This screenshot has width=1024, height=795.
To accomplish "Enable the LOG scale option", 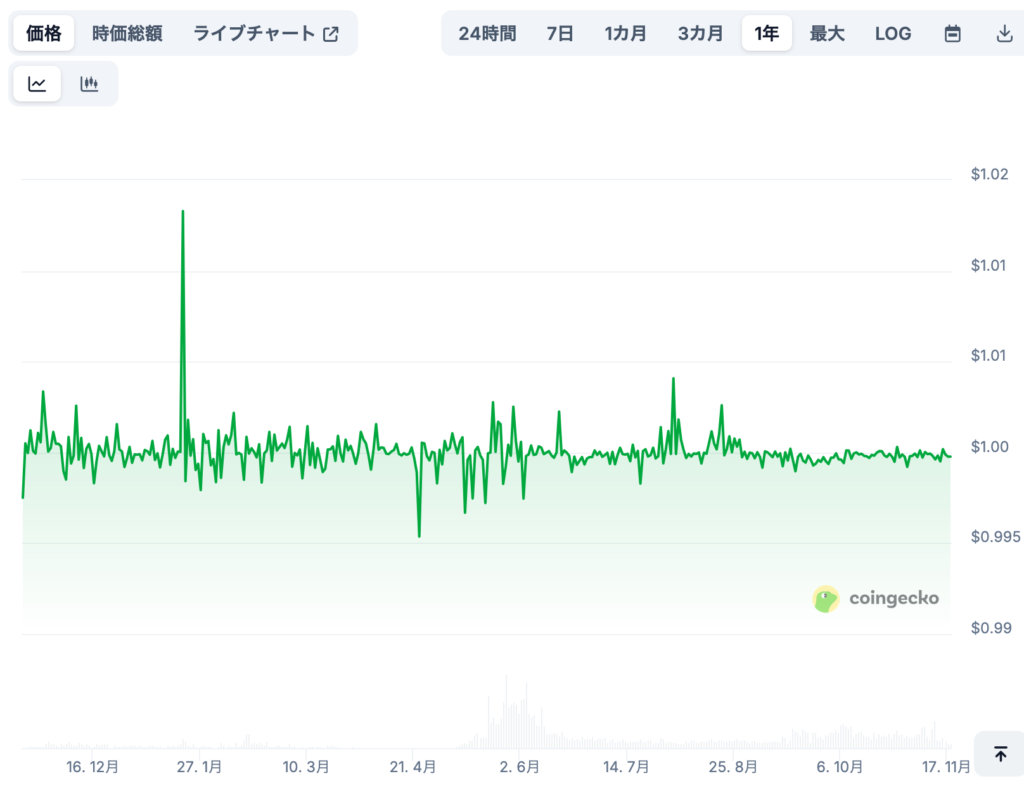I will click(892, 33).
